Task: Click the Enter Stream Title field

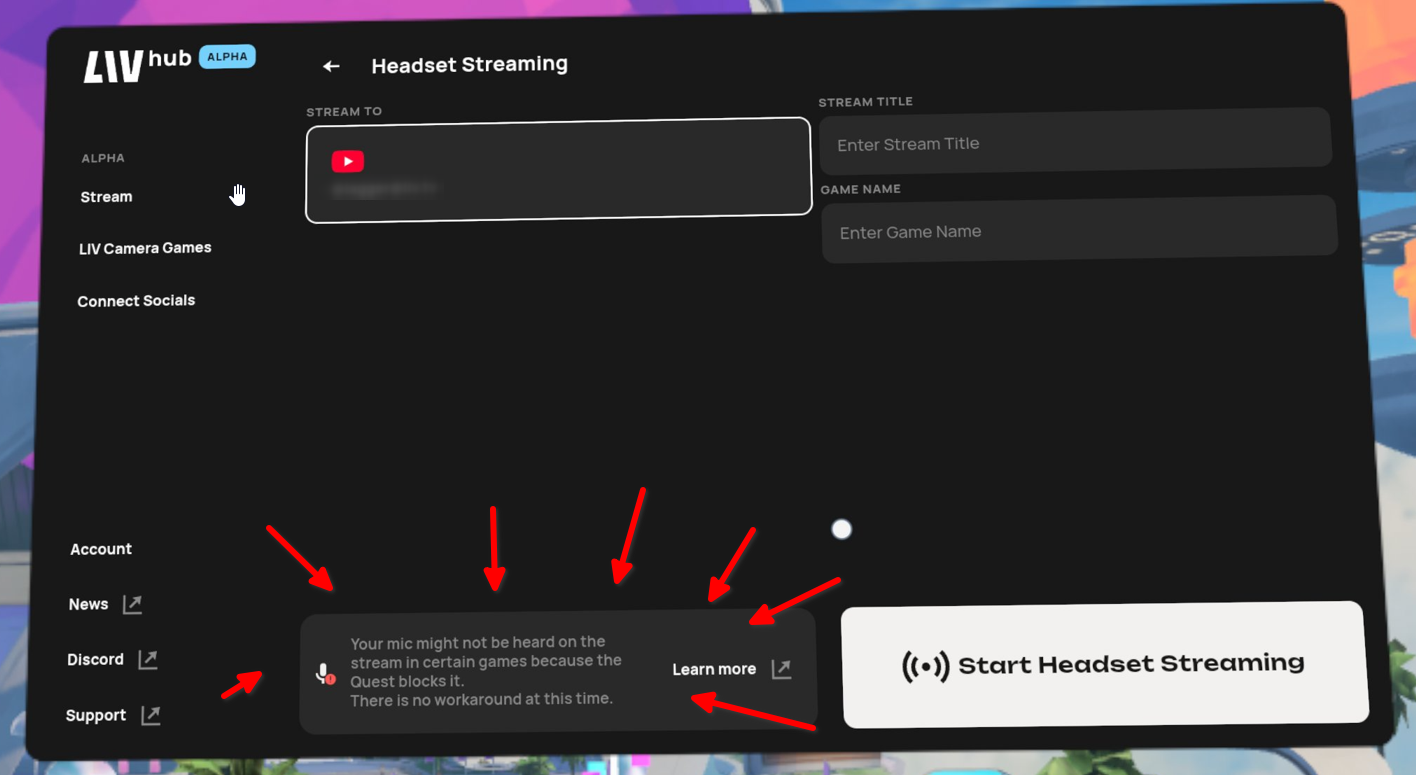Action: [1074, 144]
